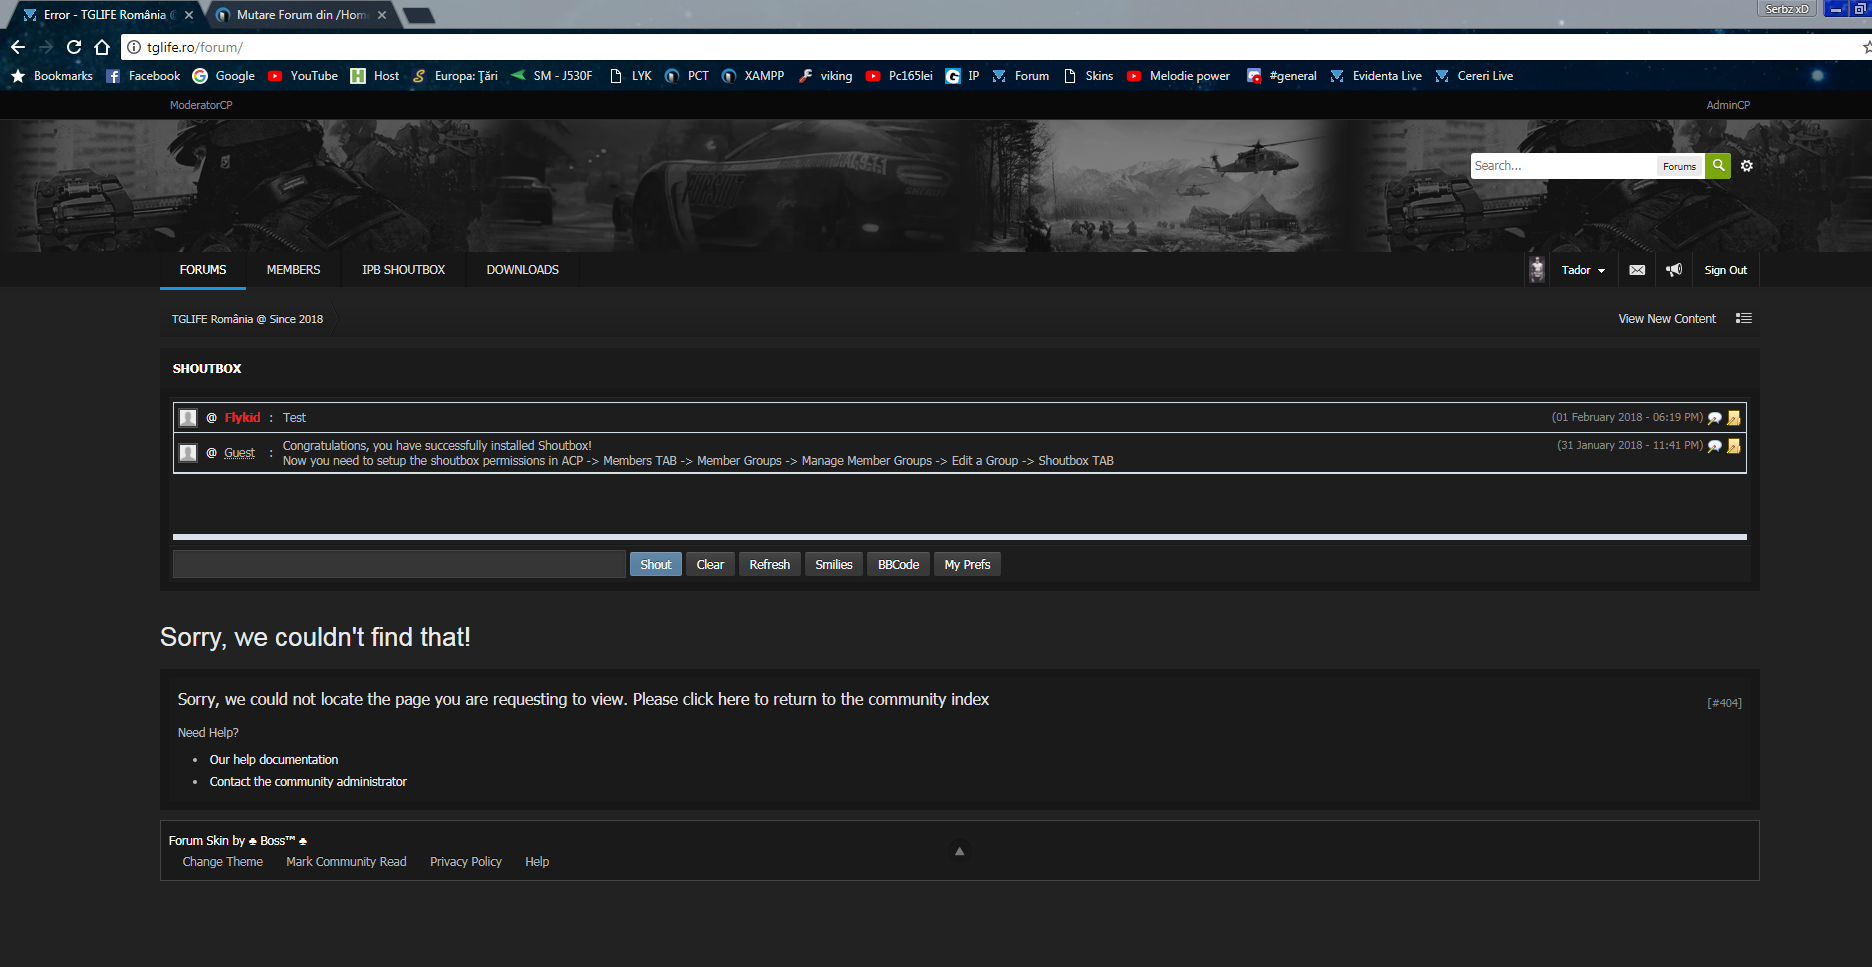Quote the Guest shout speech bubble icon
This screenshot has height=967, width=1872.
click(1715, 446)
